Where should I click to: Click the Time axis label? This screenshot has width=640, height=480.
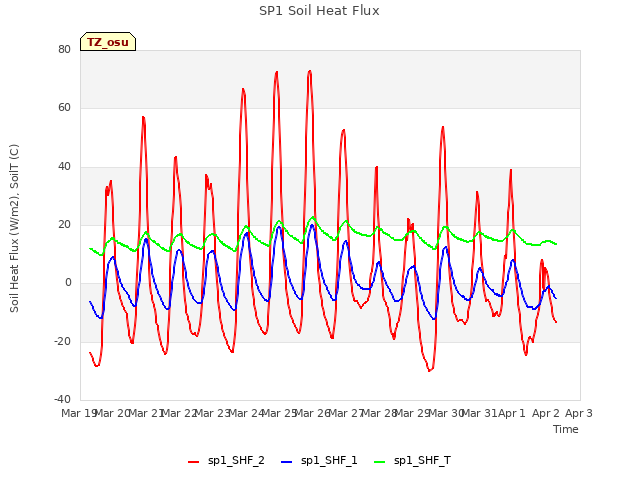coord(565,429)
